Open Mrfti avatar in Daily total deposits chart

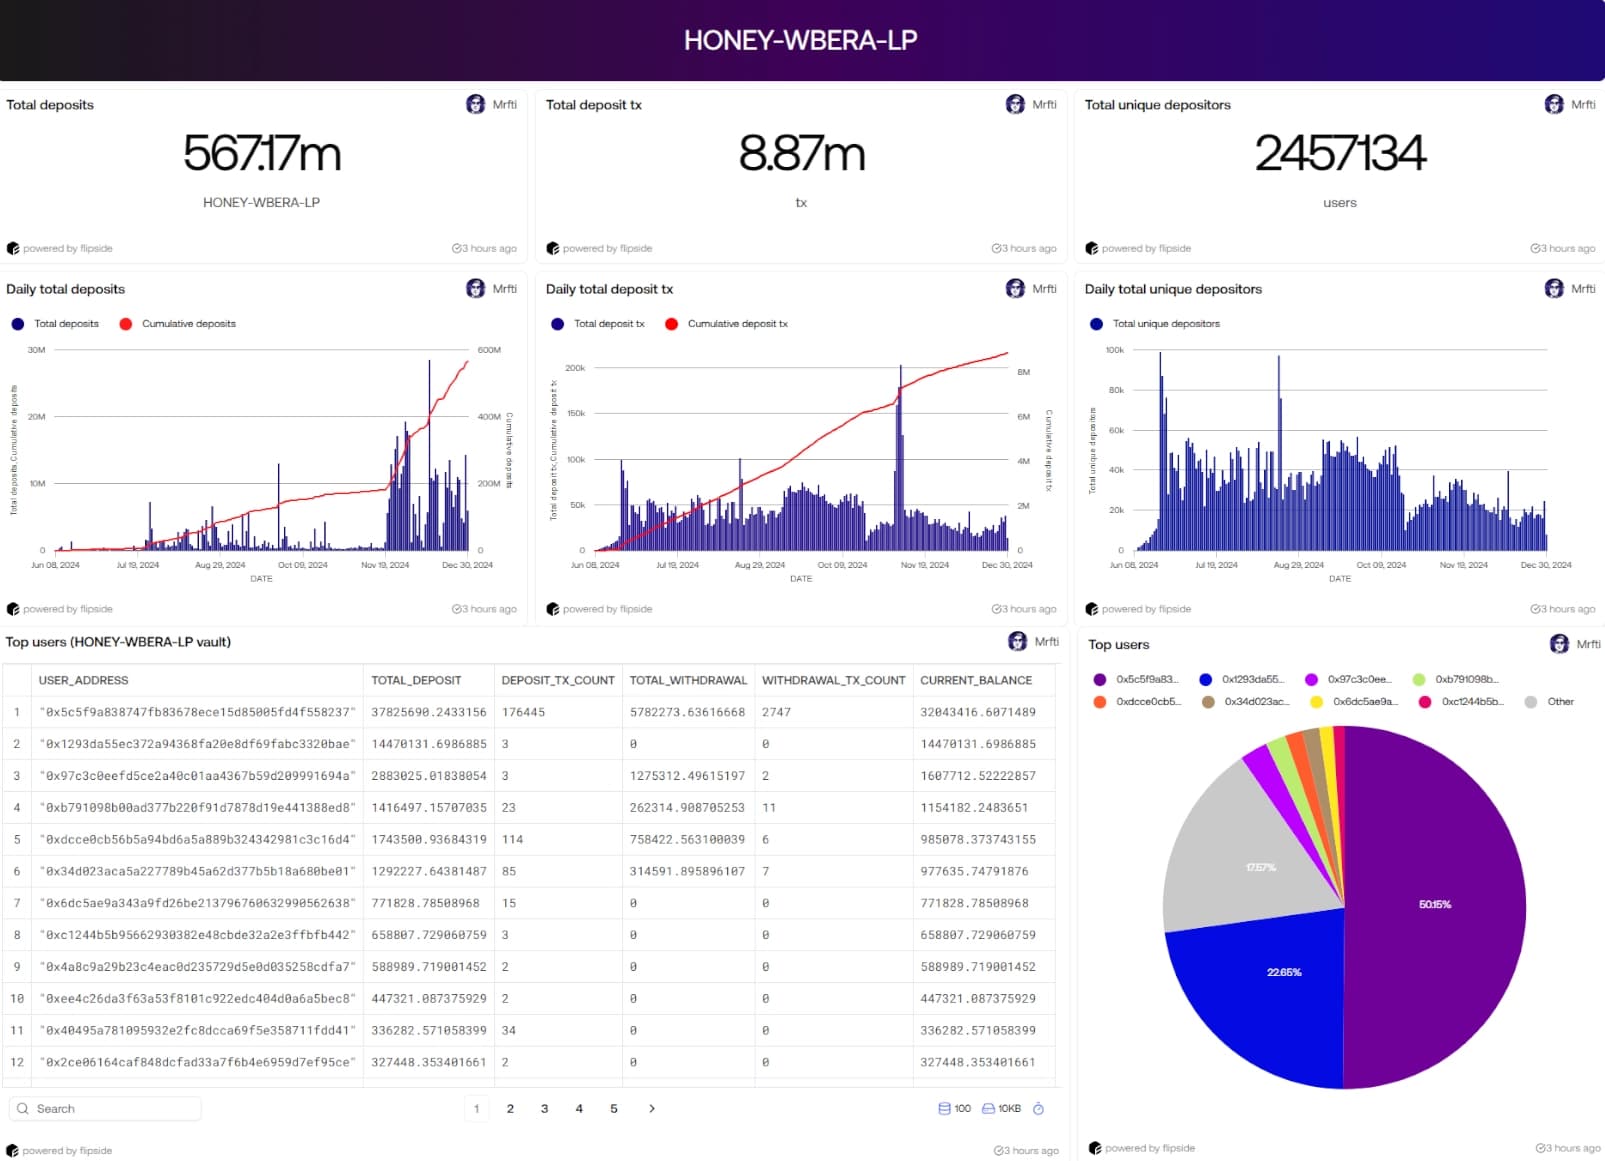coord(476,288)
